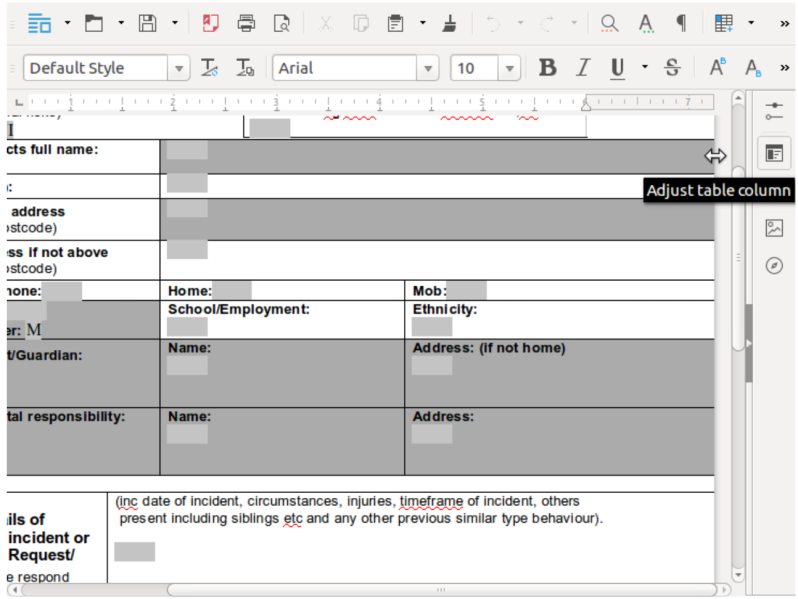Toggle Bold formatting
This screenshot has height=599, width=798.
[548, 67]
